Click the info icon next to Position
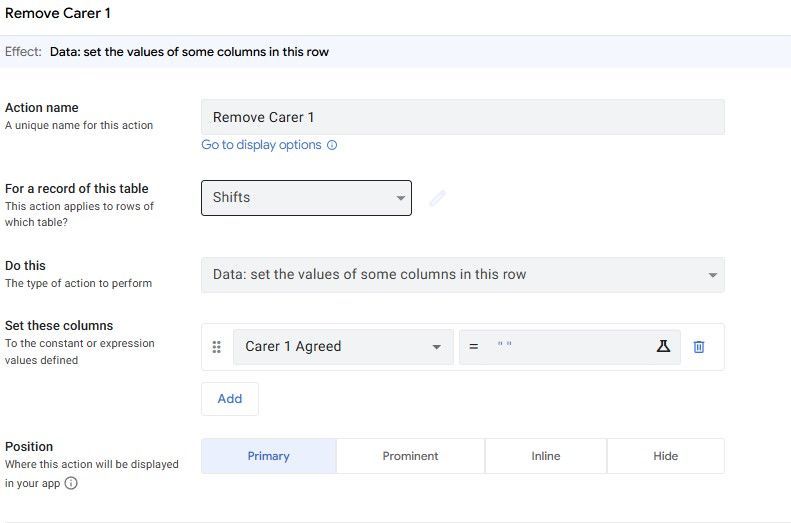791x523 pixels. pyautogui.click(x=71, y=483)
